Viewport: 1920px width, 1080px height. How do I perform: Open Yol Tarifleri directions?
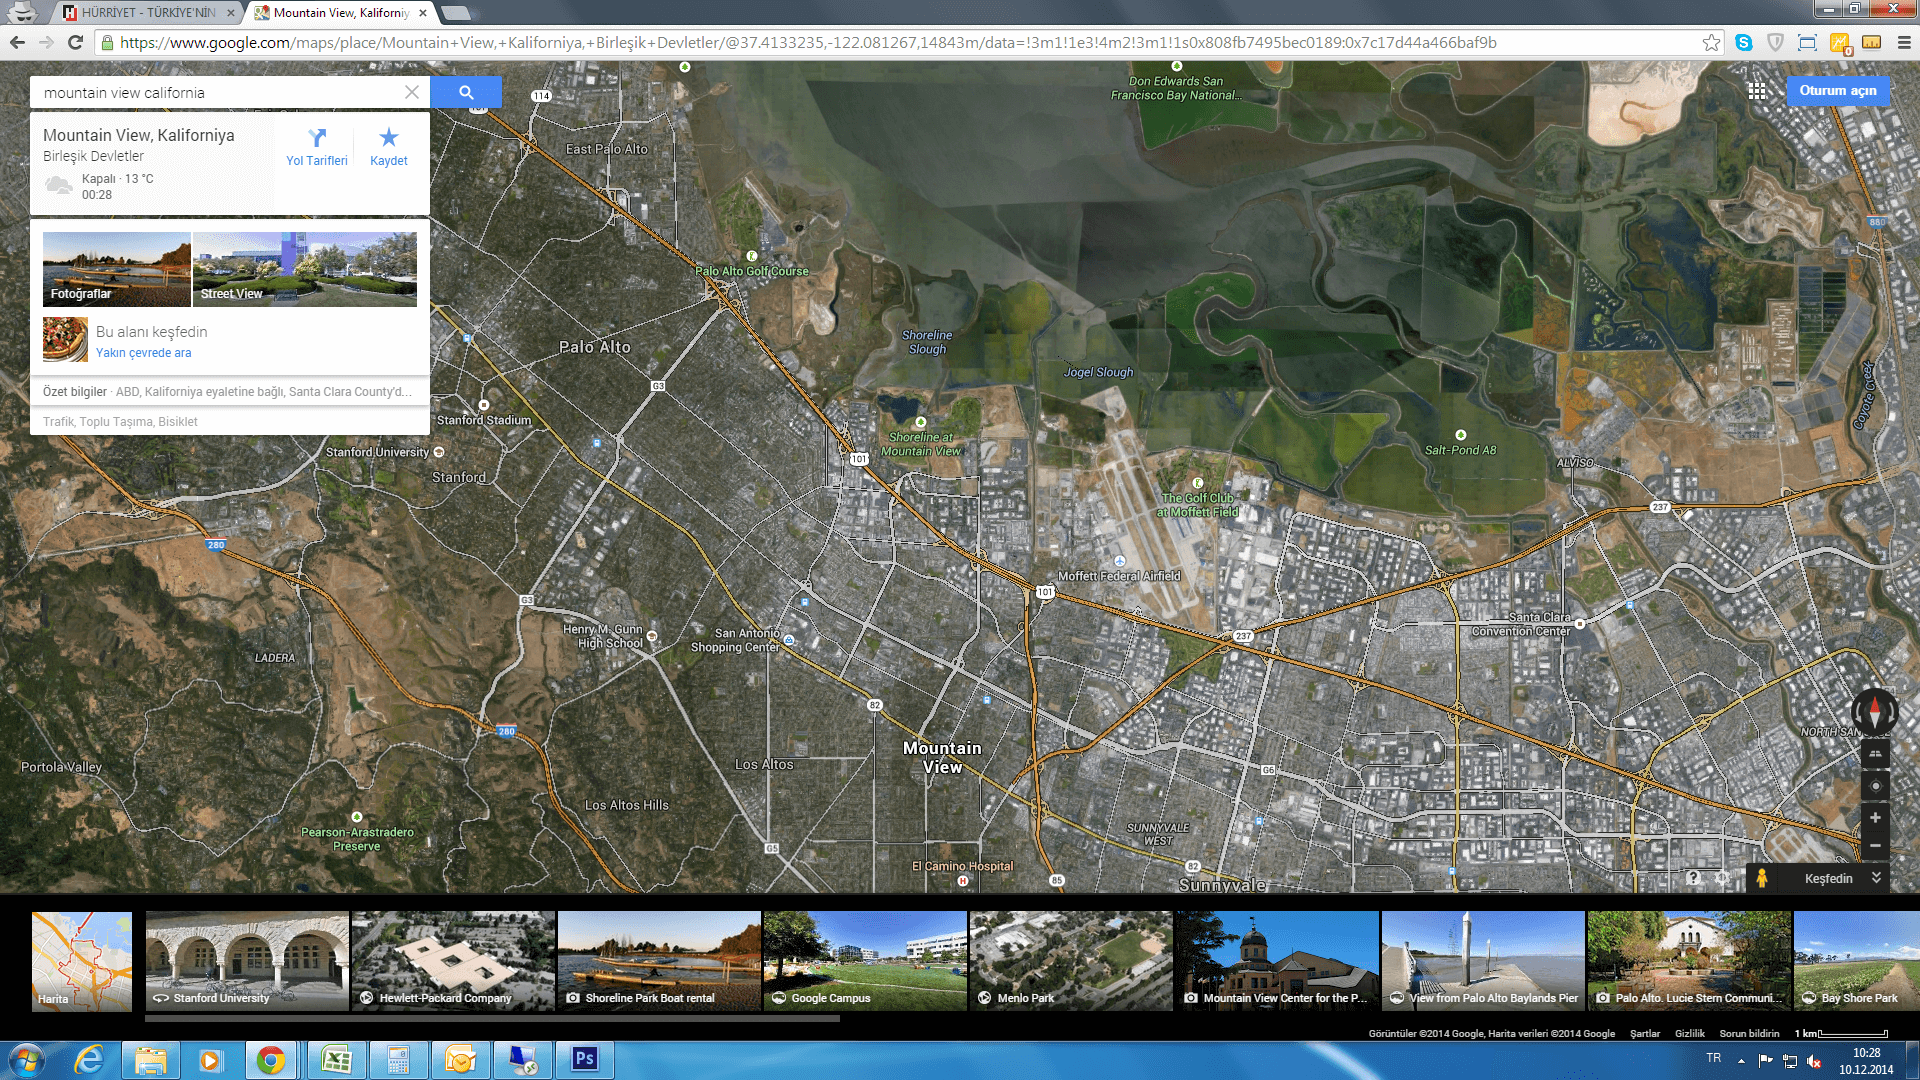point(317,147)
